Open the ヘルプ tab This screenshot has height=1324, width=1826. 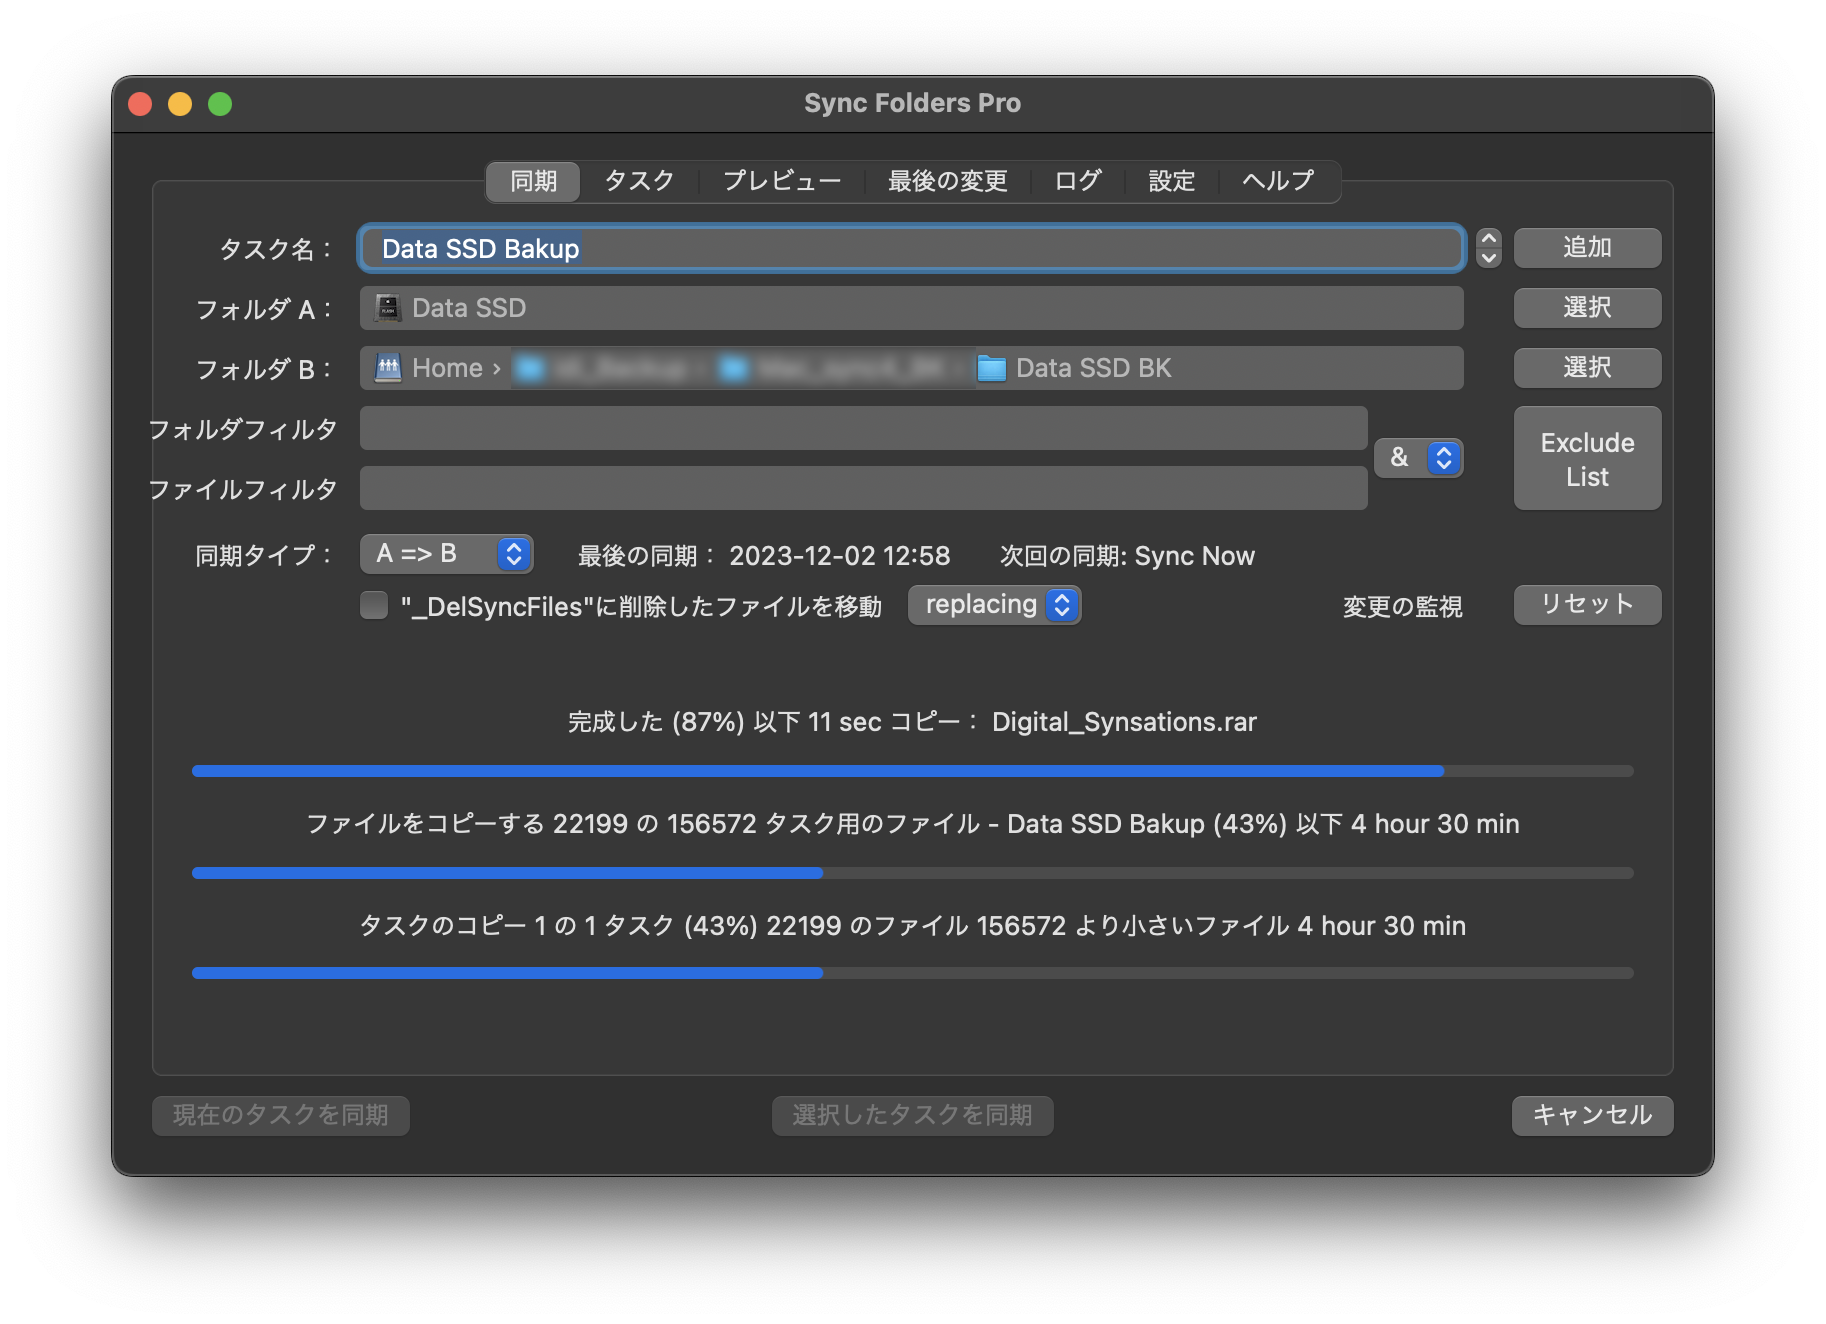(x=1277, y=181)
